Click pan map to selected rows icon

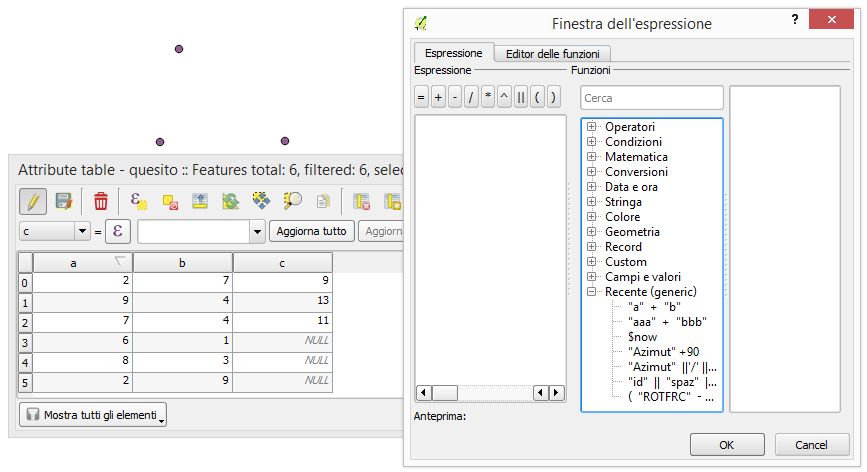click(x=261, y=200)
